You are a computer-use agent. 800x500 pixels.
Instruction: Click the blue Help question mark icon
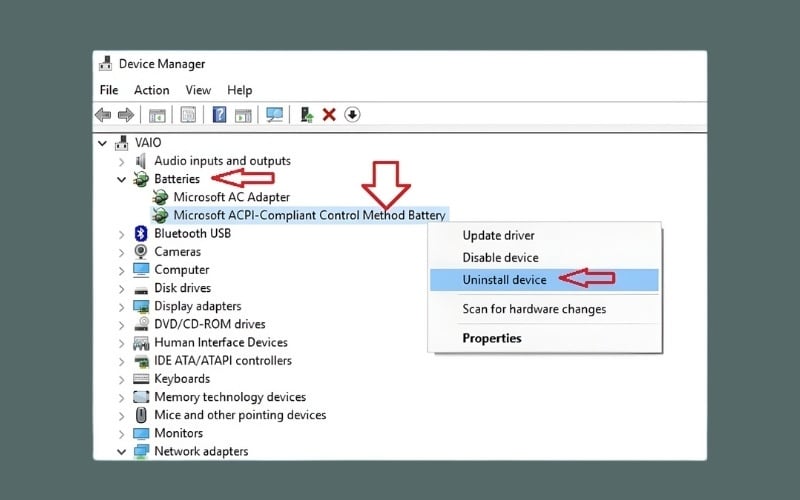(x=219, y=115)
